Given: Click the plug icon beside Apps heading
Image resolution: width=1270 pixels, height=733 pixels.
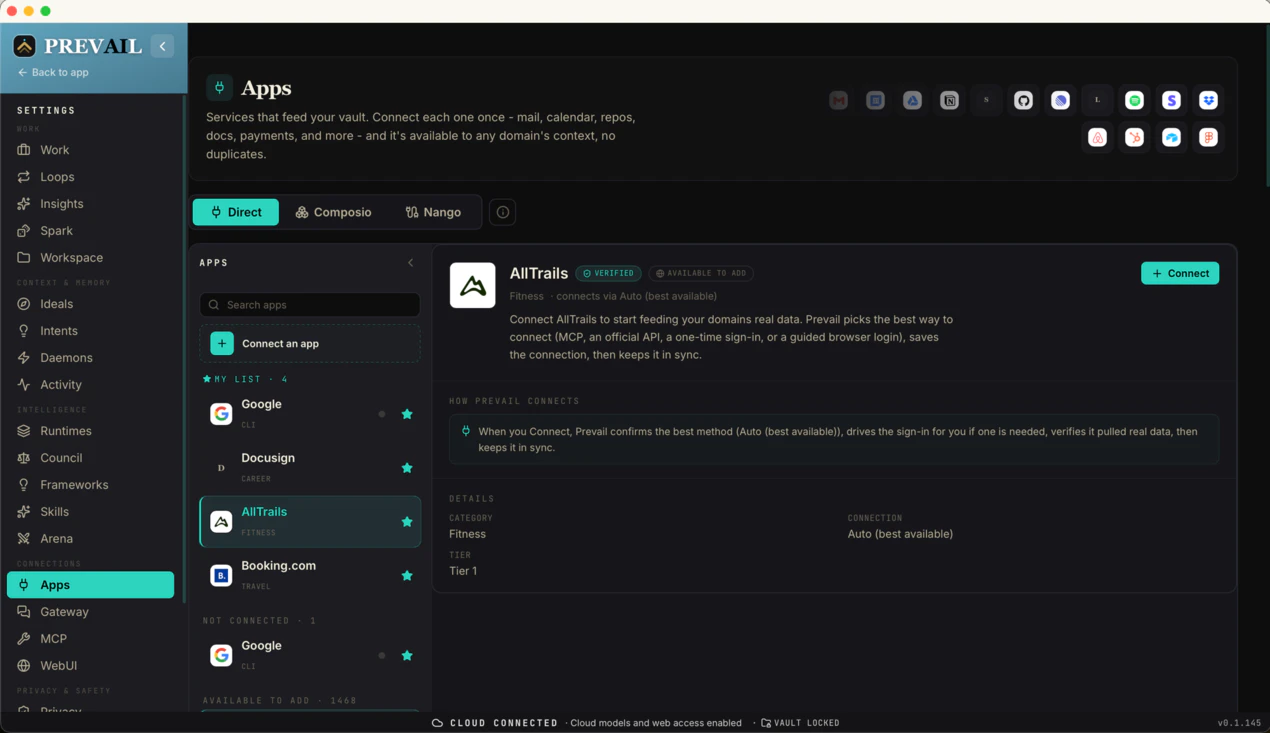Looking at the screenshot, I should click(x=219, y=88).
